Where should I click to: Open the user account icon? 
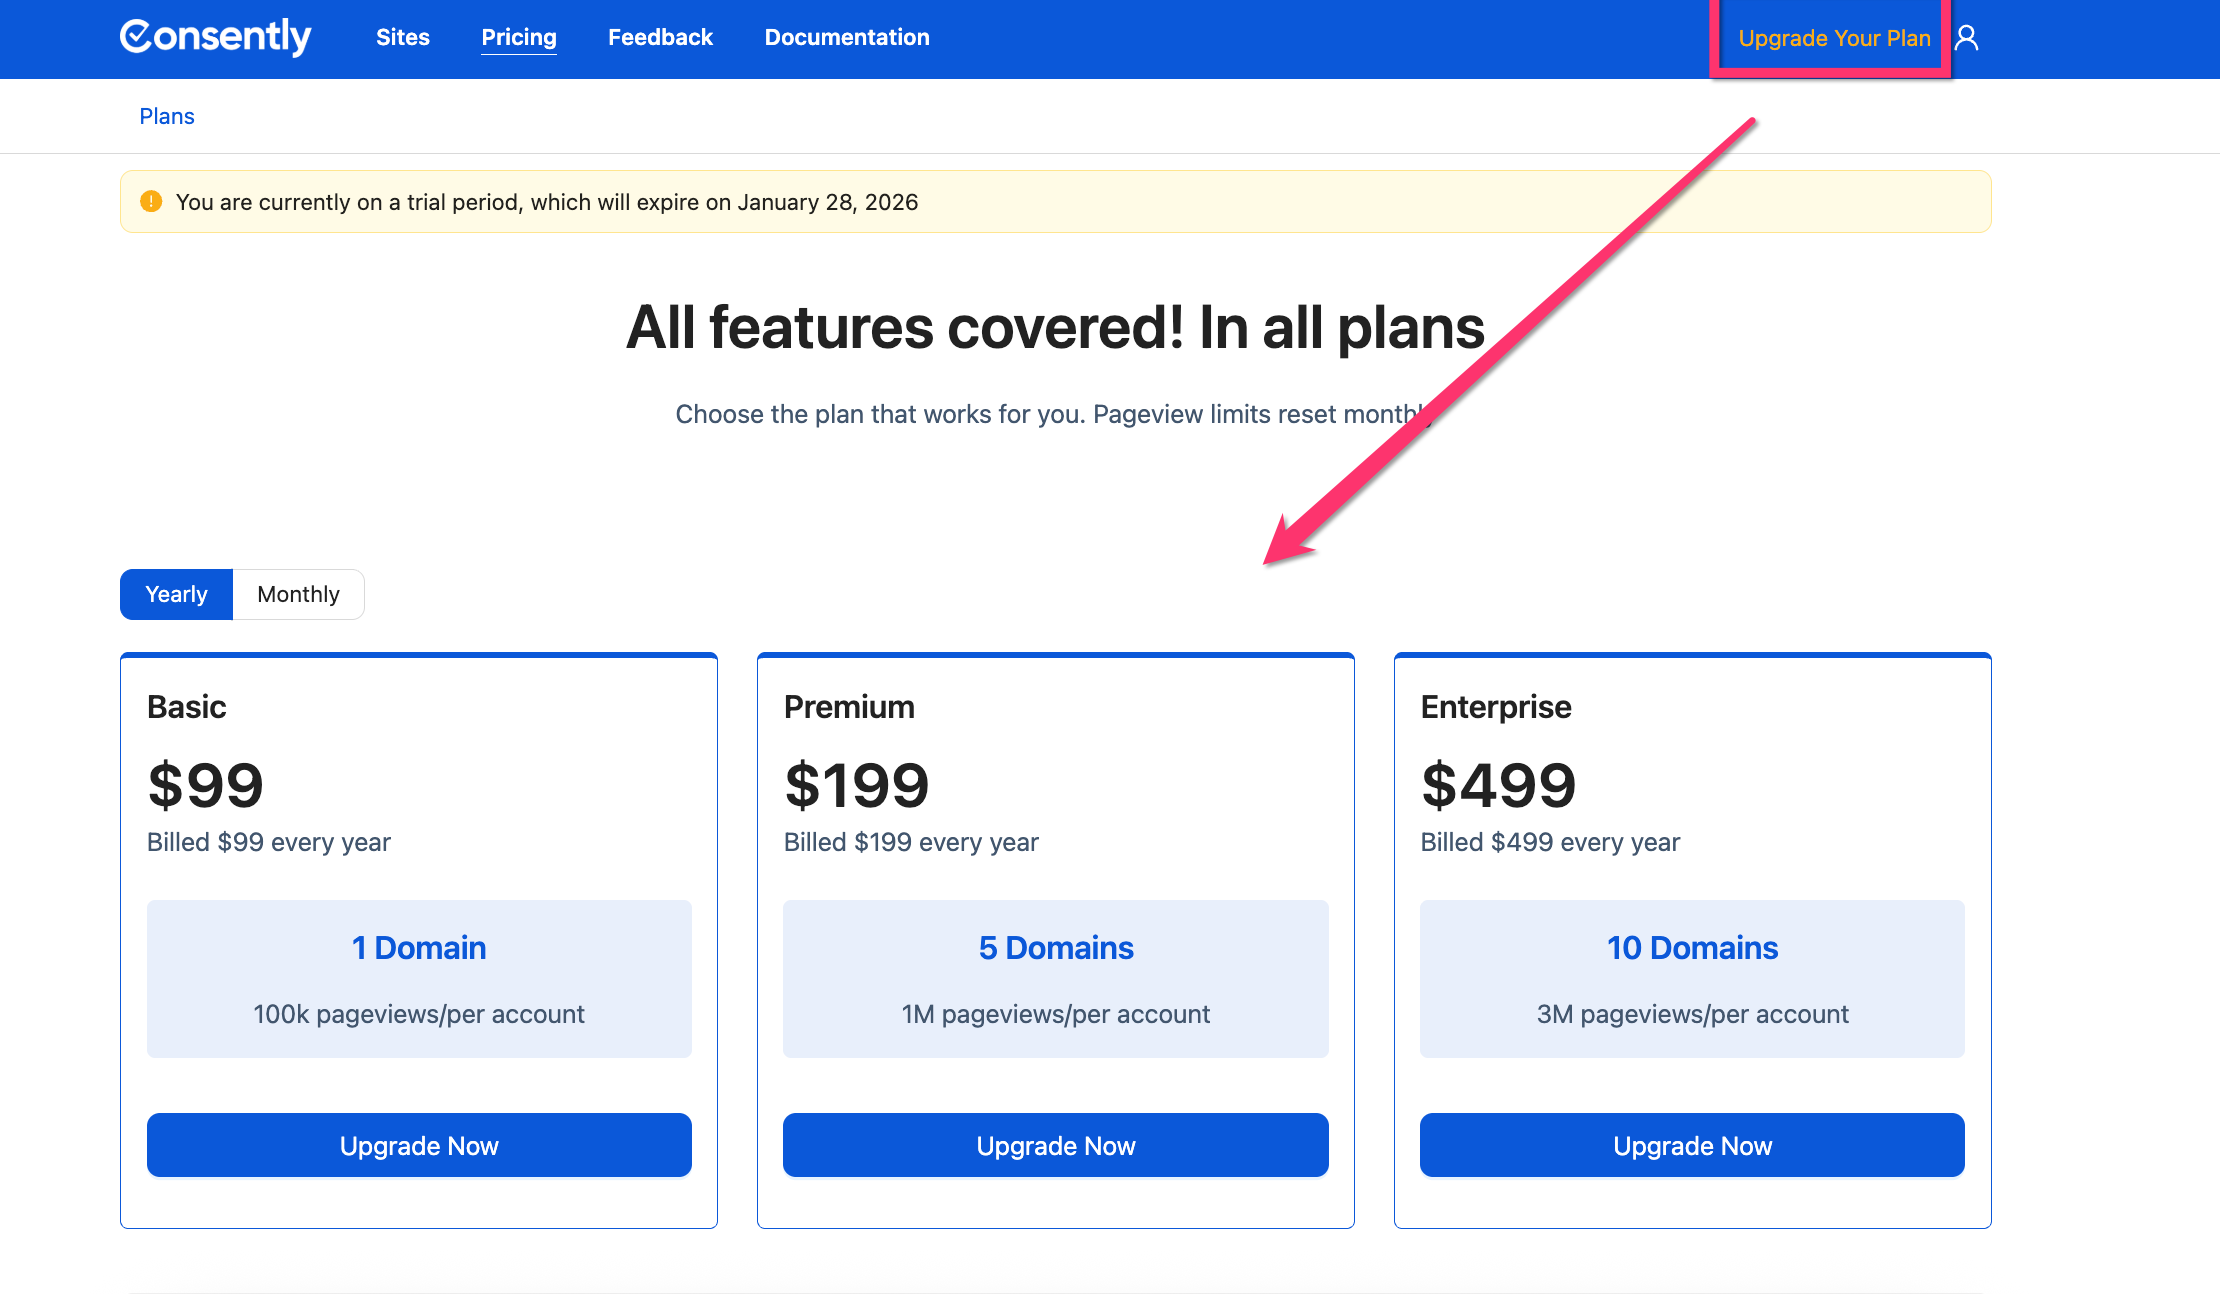point(1966,38)
